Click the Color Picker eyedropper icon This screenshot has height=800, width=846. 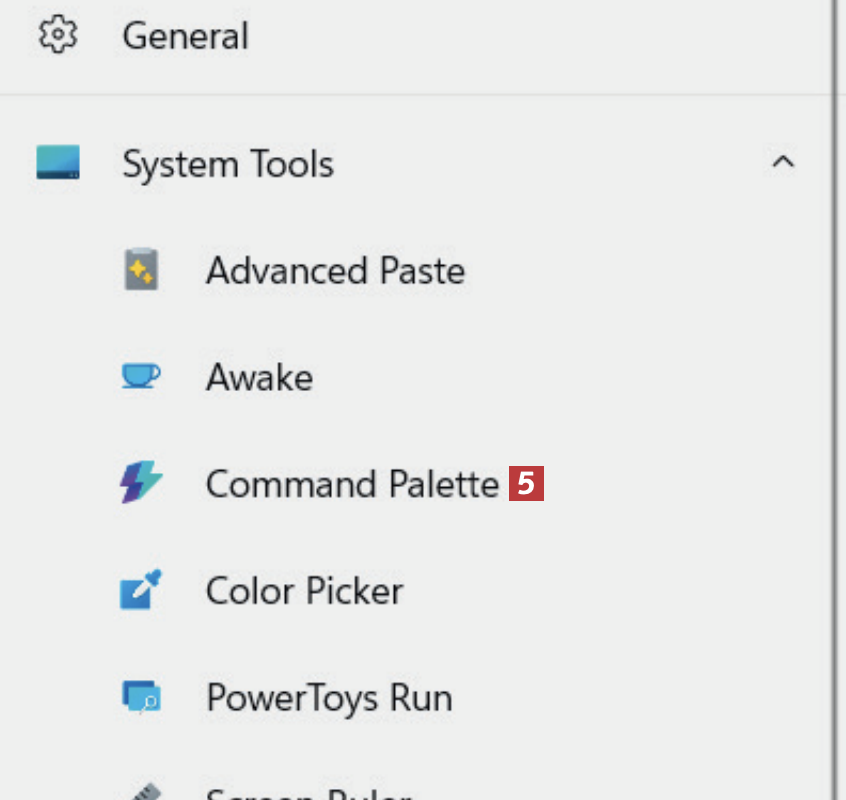pyautogui.click(x=141, y=590)
